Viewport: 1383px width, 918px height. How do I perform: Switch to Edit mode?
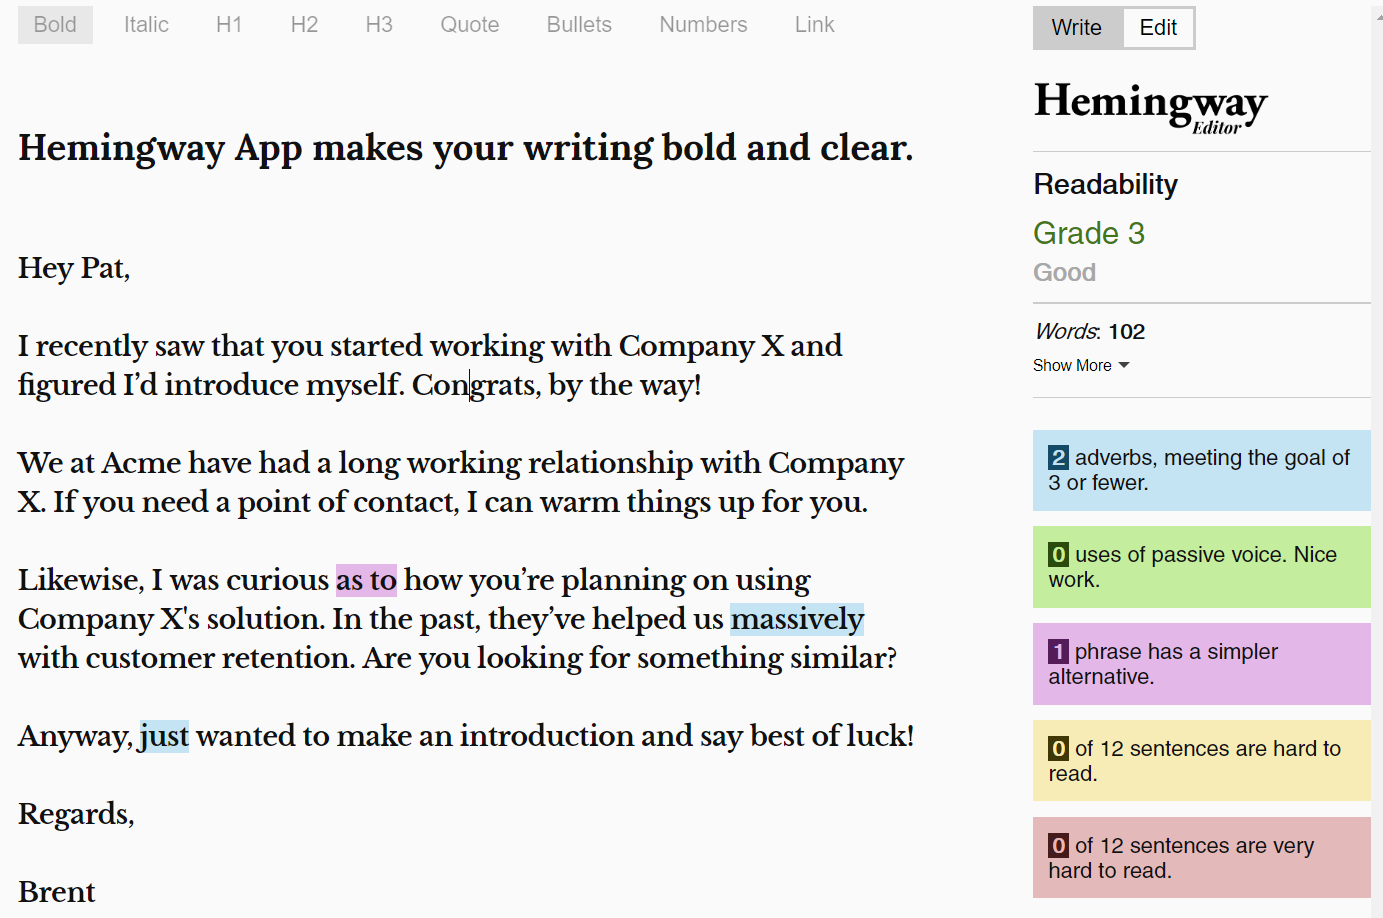(1158, 28)
